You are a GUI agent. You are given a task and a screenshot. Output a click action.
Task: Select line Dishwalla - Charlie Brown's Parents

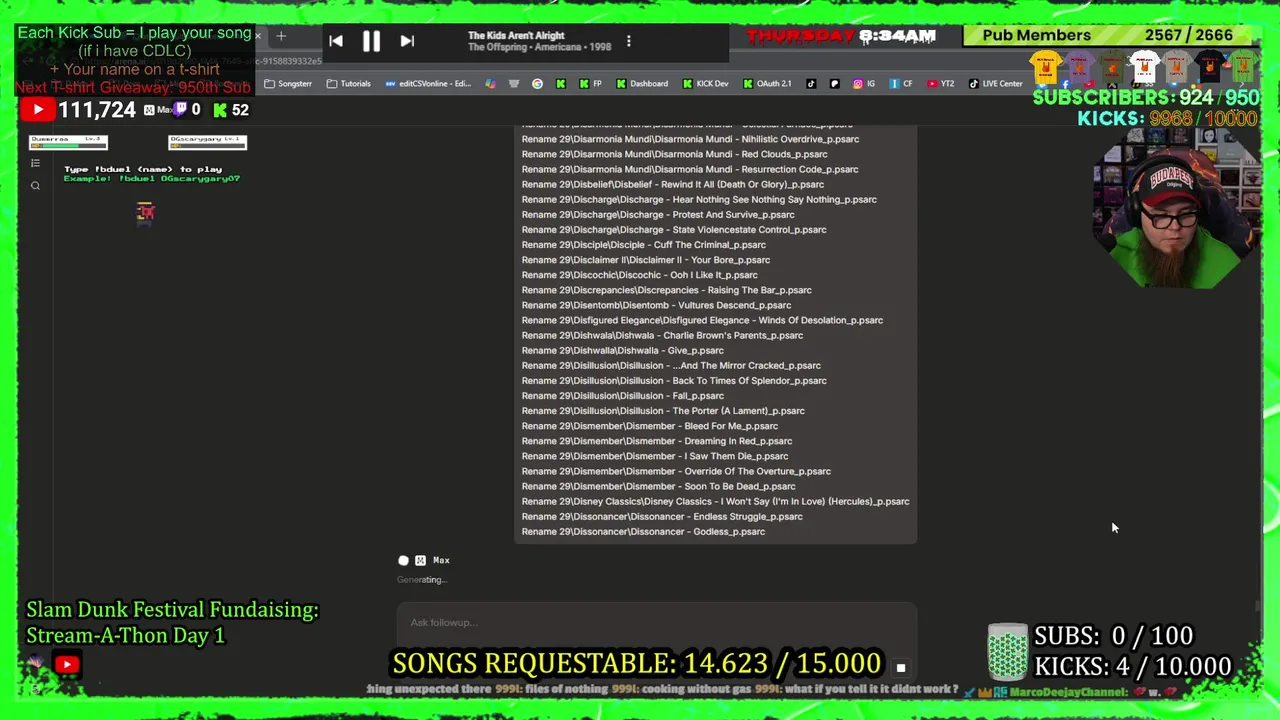pyautogui.click(x=662, y=335)
